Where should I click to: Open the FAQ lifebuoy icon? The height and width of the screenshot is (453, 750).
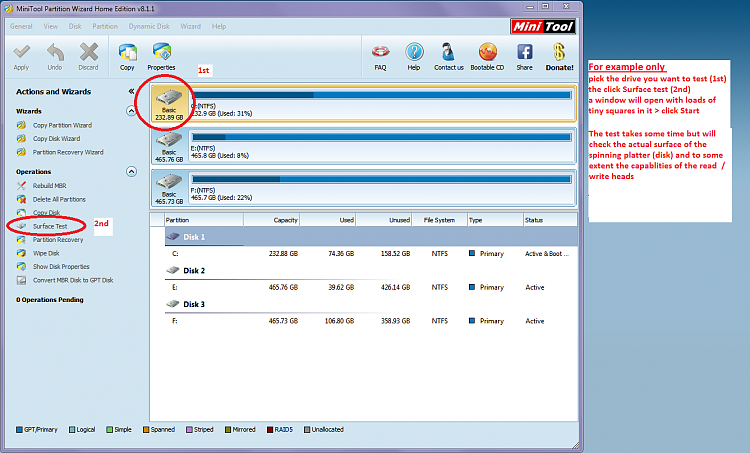tap(381, 52)
